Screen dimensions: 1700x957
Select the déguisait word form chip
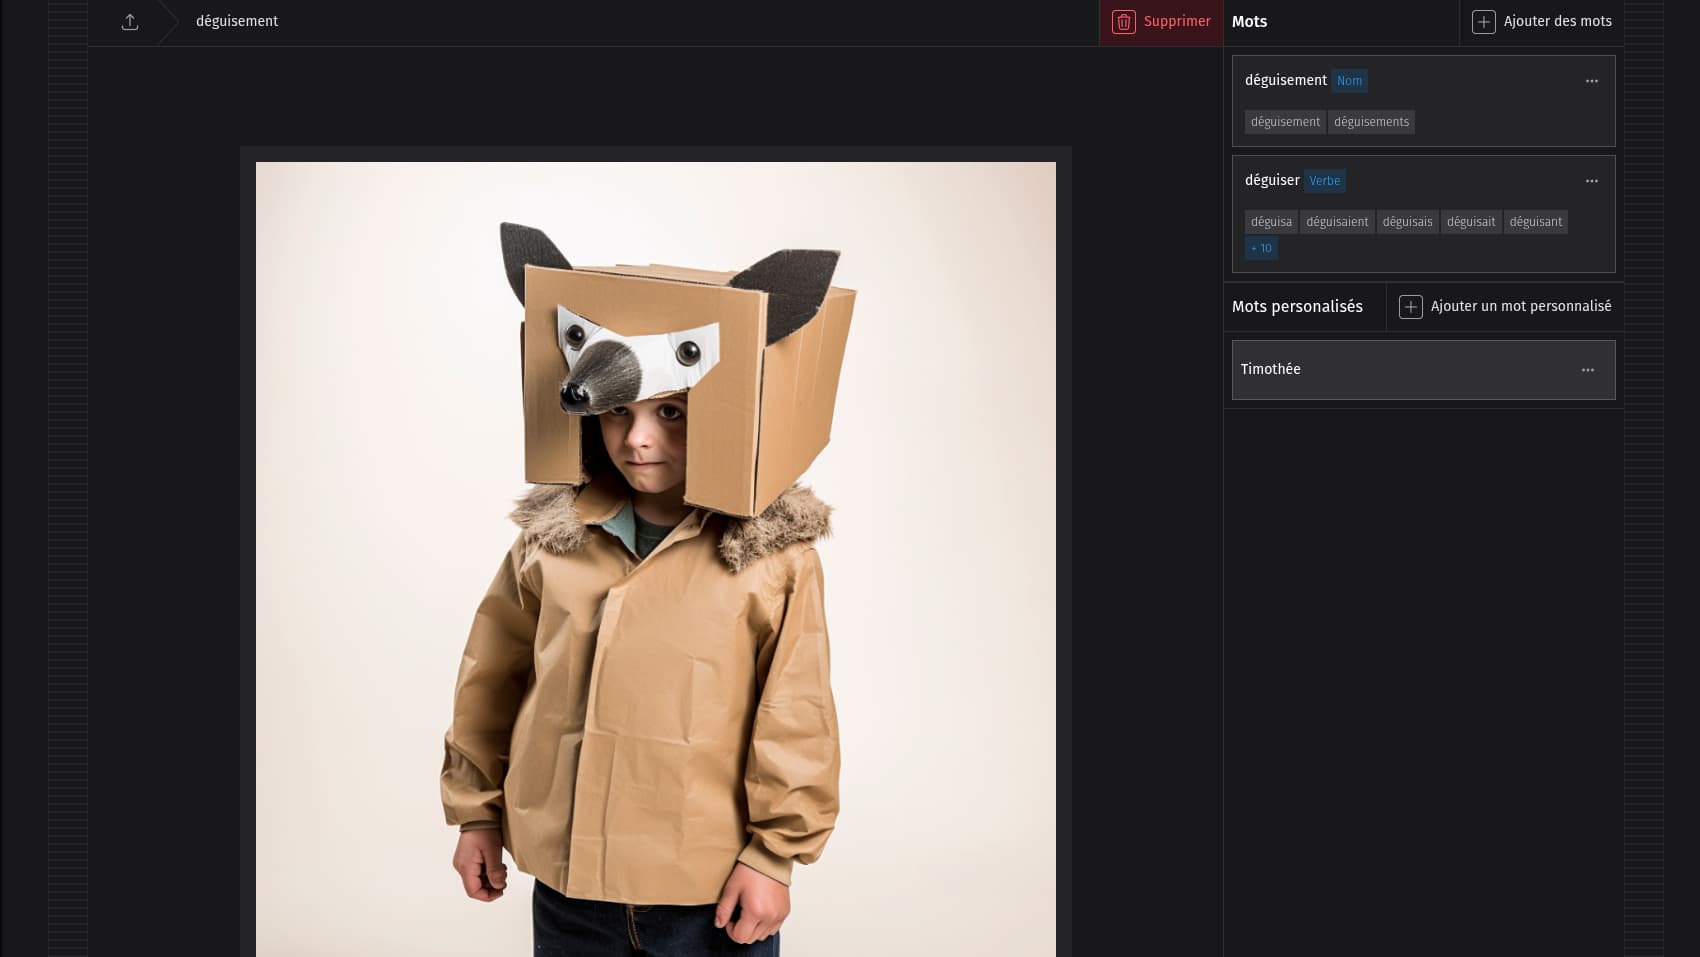coord(1471,222)
